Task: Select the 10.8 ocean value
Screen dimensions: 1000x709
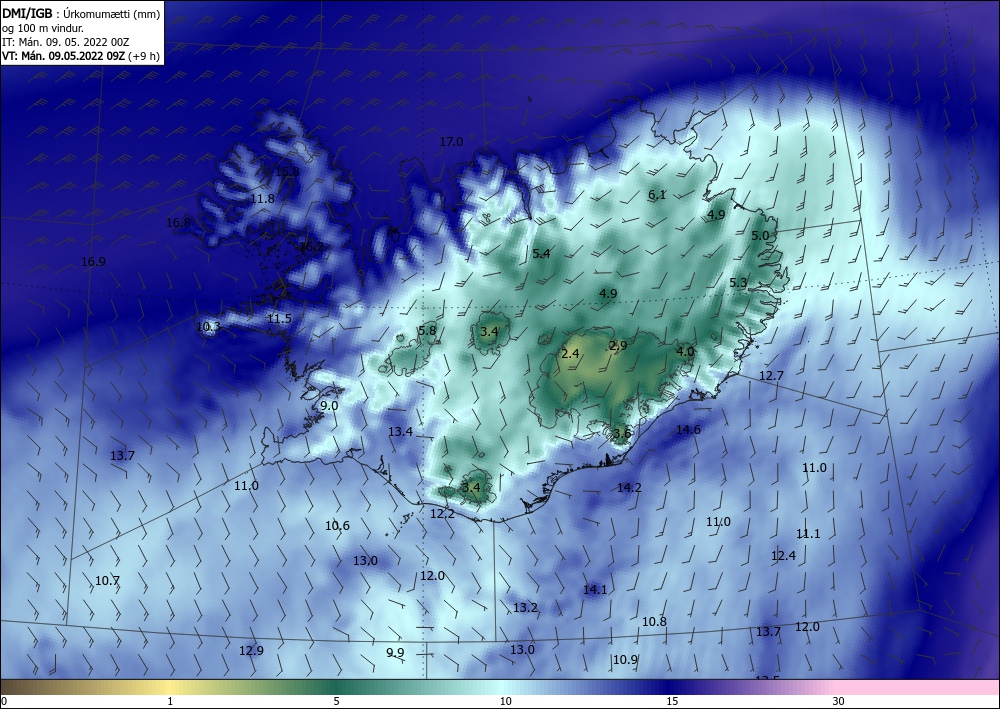Action: pos(654,621)
